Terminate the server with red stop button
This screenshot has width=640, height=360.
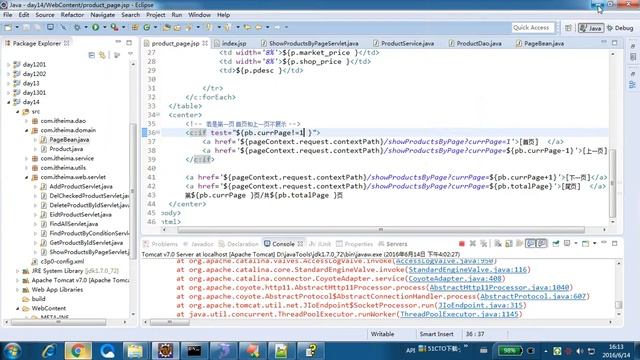tap(462, 244)
